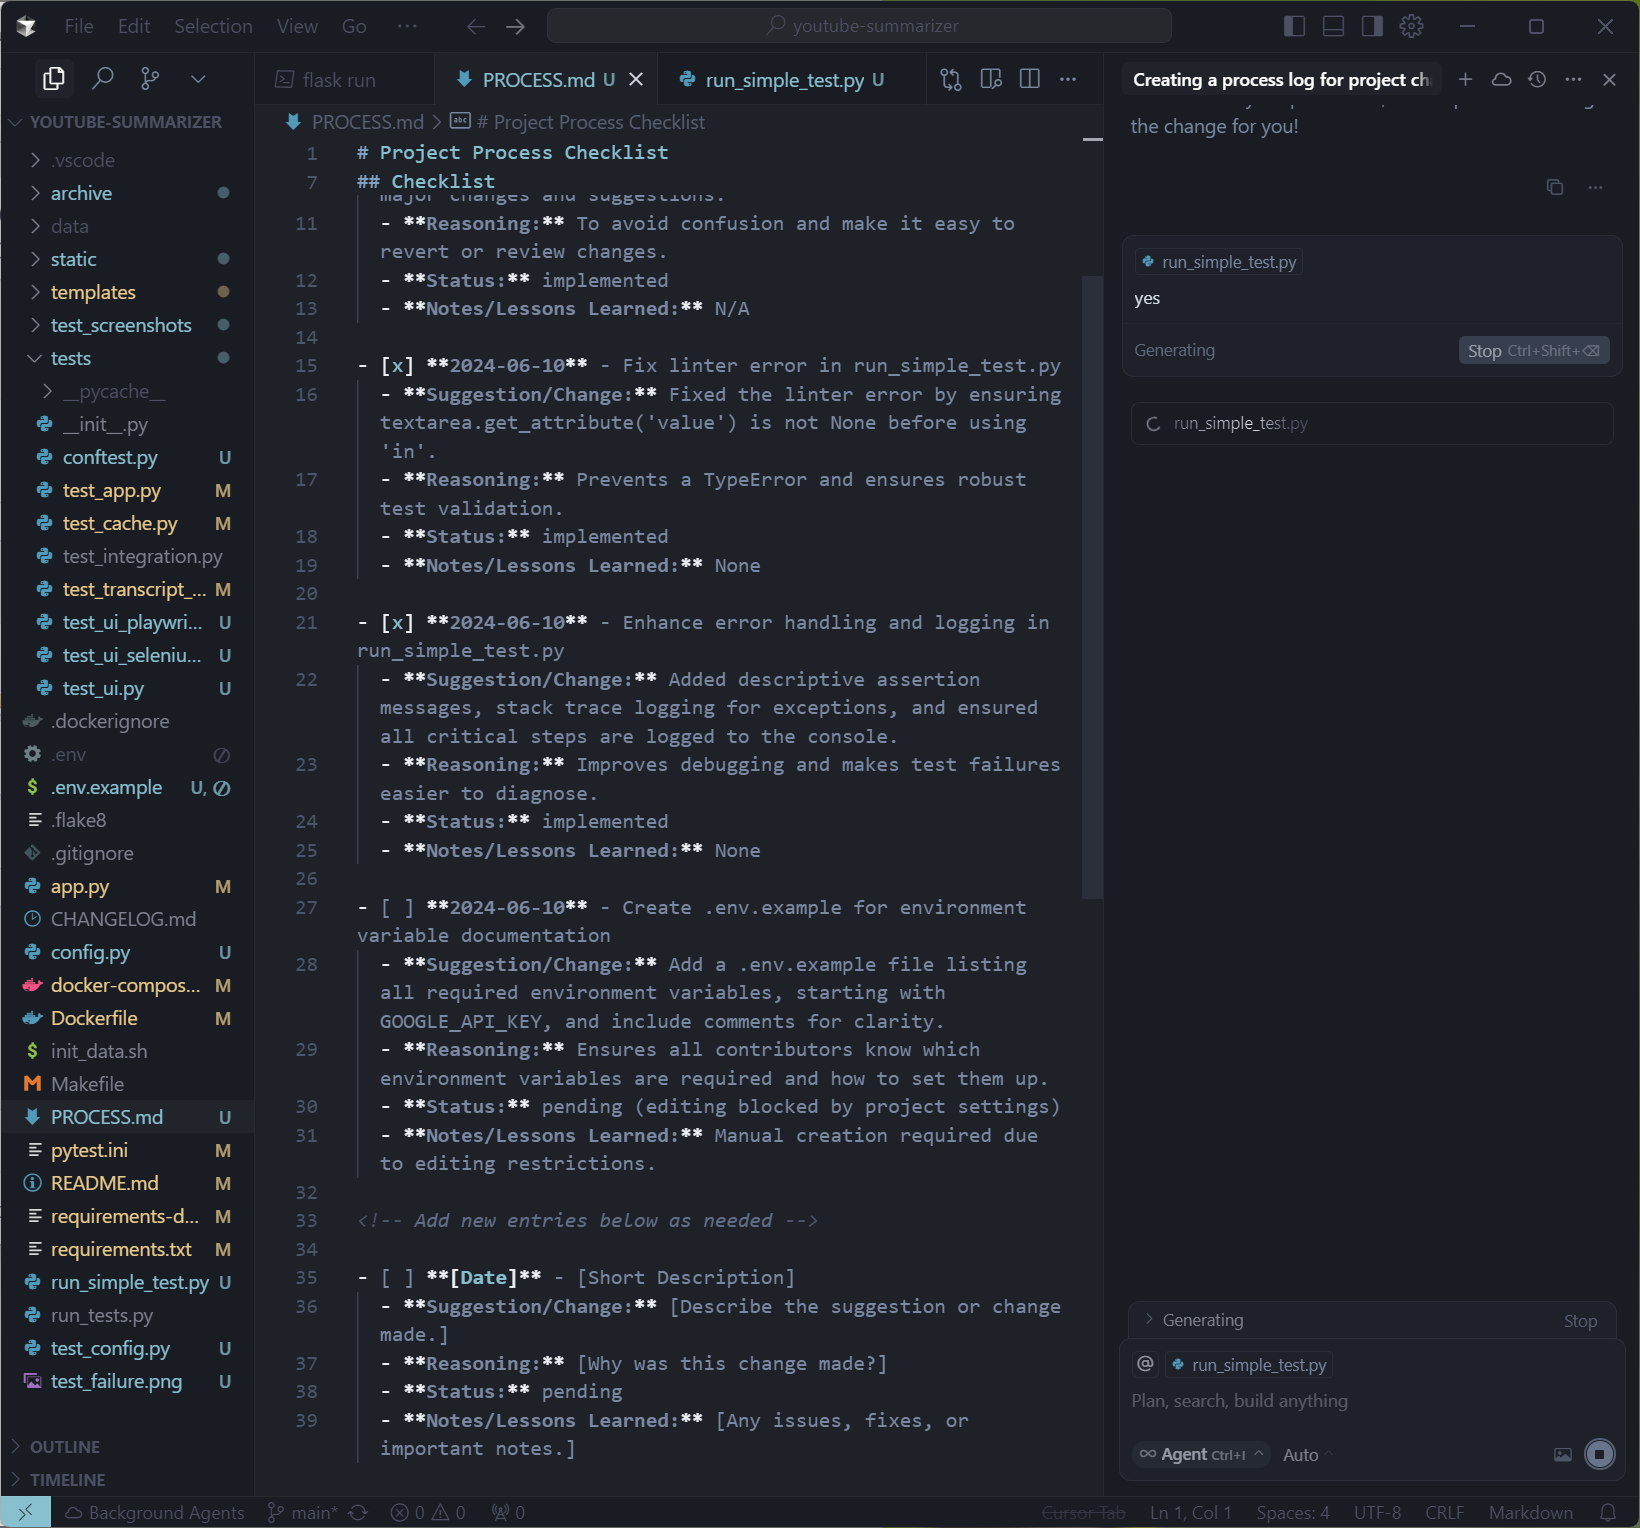
Task: Show chat history clock icon
Action: [x=1537, y=79]
